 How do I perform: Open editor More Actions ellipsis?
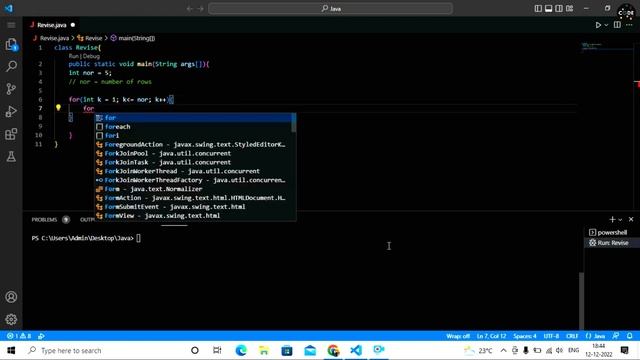click(x=629, y=25)
